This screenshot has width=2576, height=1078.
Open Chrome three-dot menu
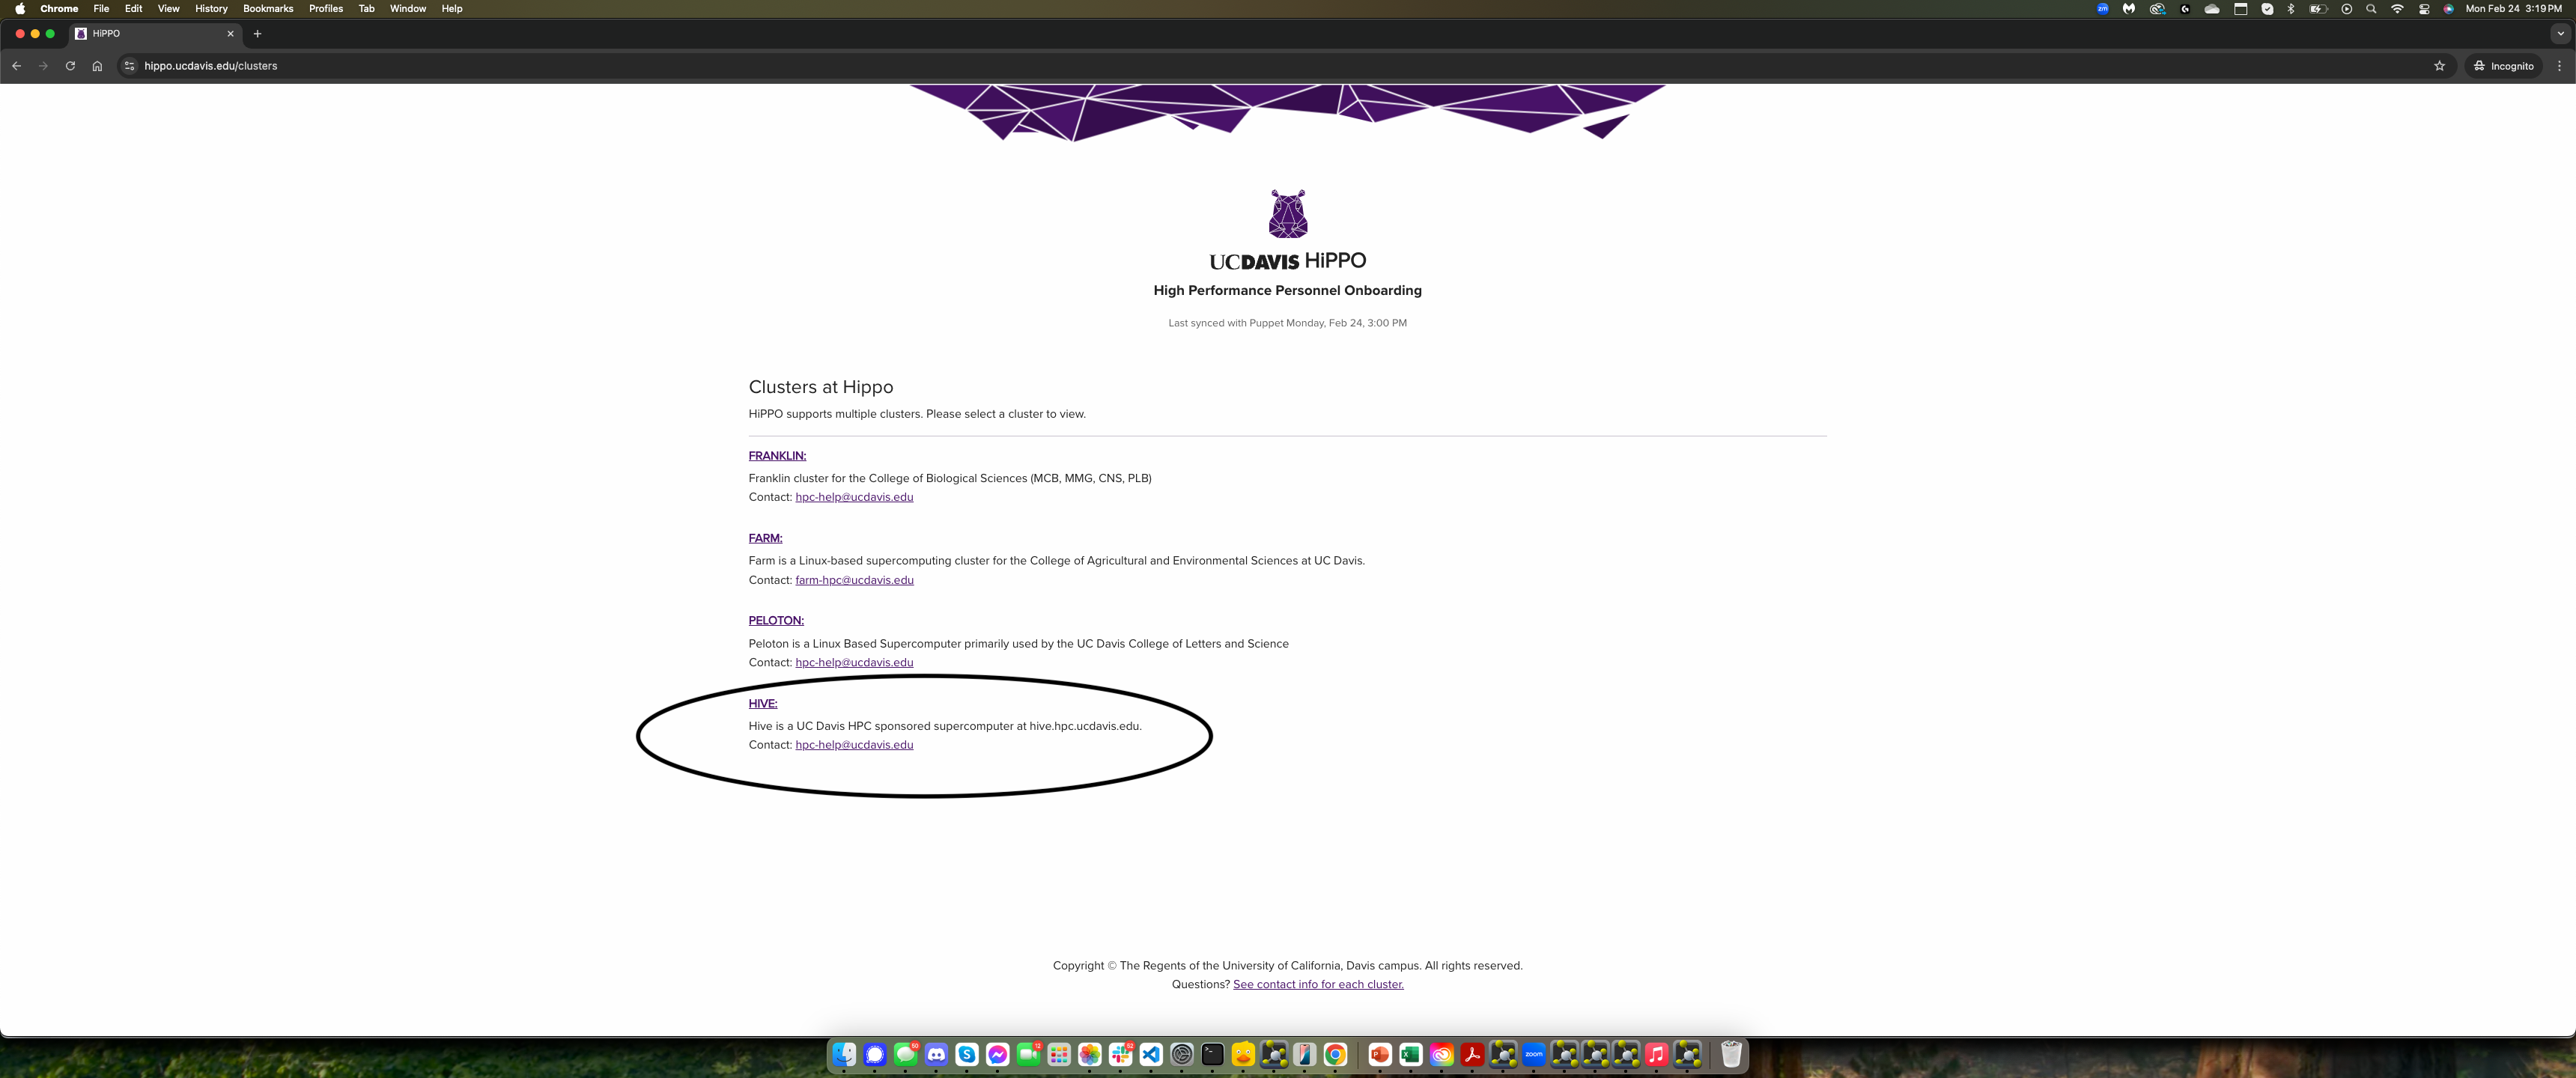[2559, 66]
